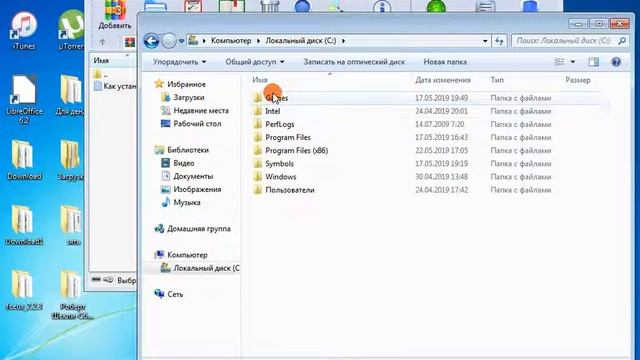Viewport: 640px width, 360px height.
Task: Click the date 14.07.2009 7:20 of PerfLogs
Action: (x=439, y=124)
